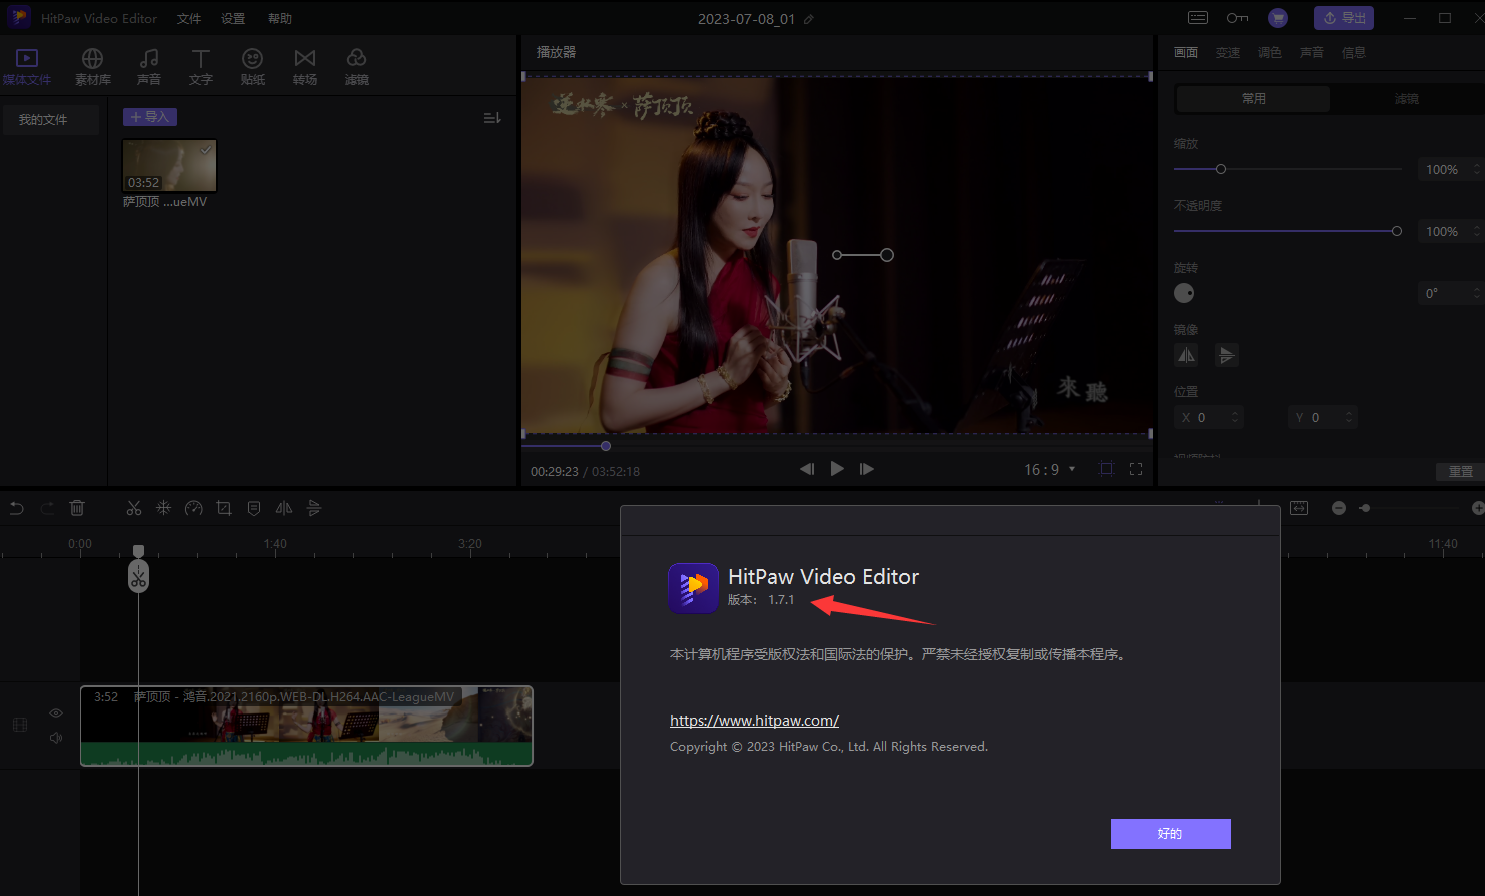This screenshot has height=896, width=1485.
Task: Open the 帮助 menu
Action: tap(280, 19)
